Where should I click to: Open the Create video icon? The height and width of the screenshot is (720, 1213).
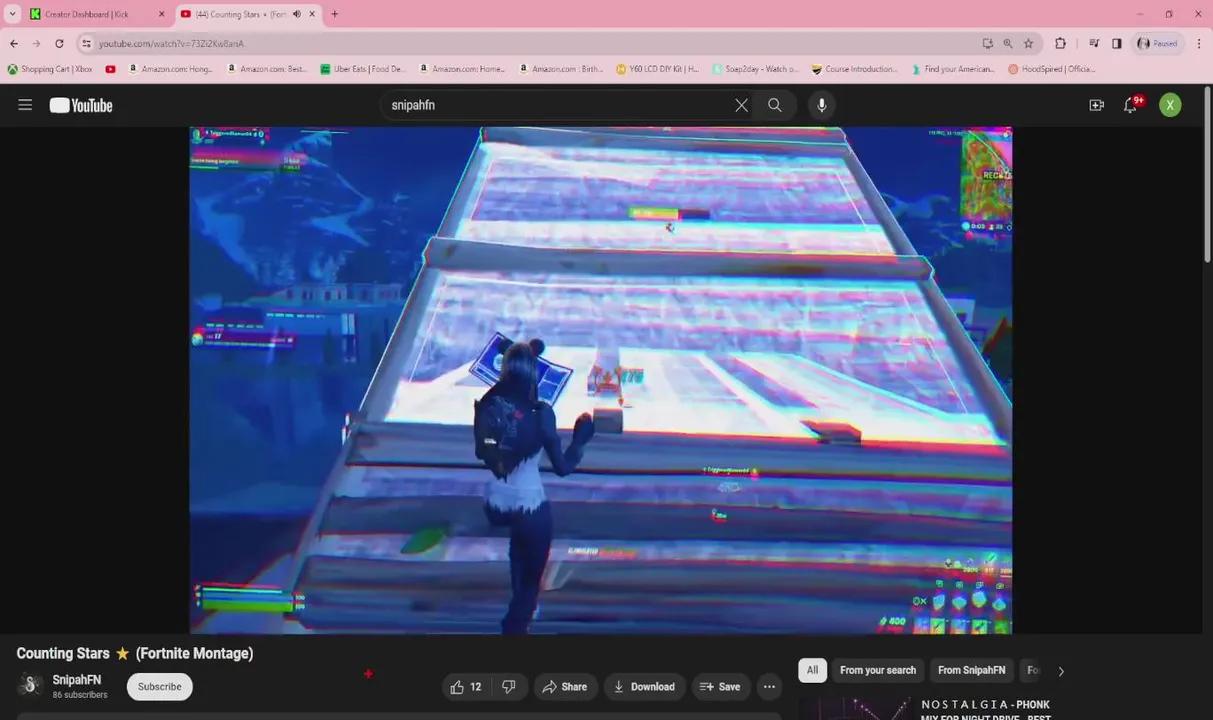1096,105
